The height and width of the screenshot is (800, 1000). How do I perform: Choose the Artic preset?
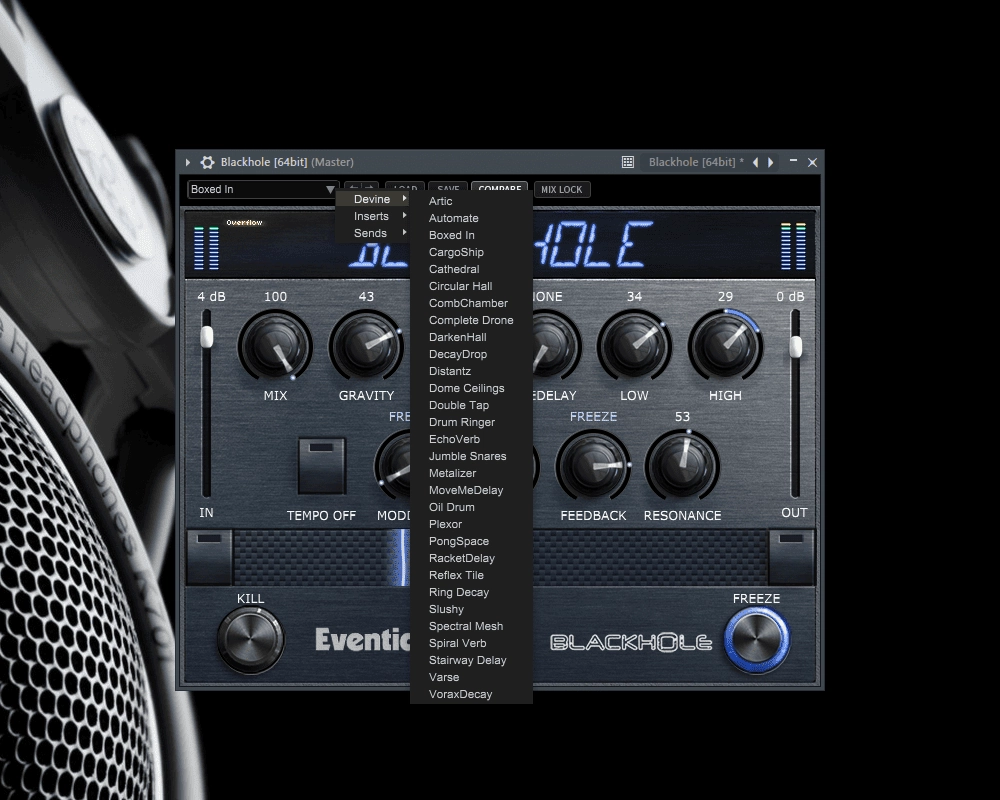(471, 201)
